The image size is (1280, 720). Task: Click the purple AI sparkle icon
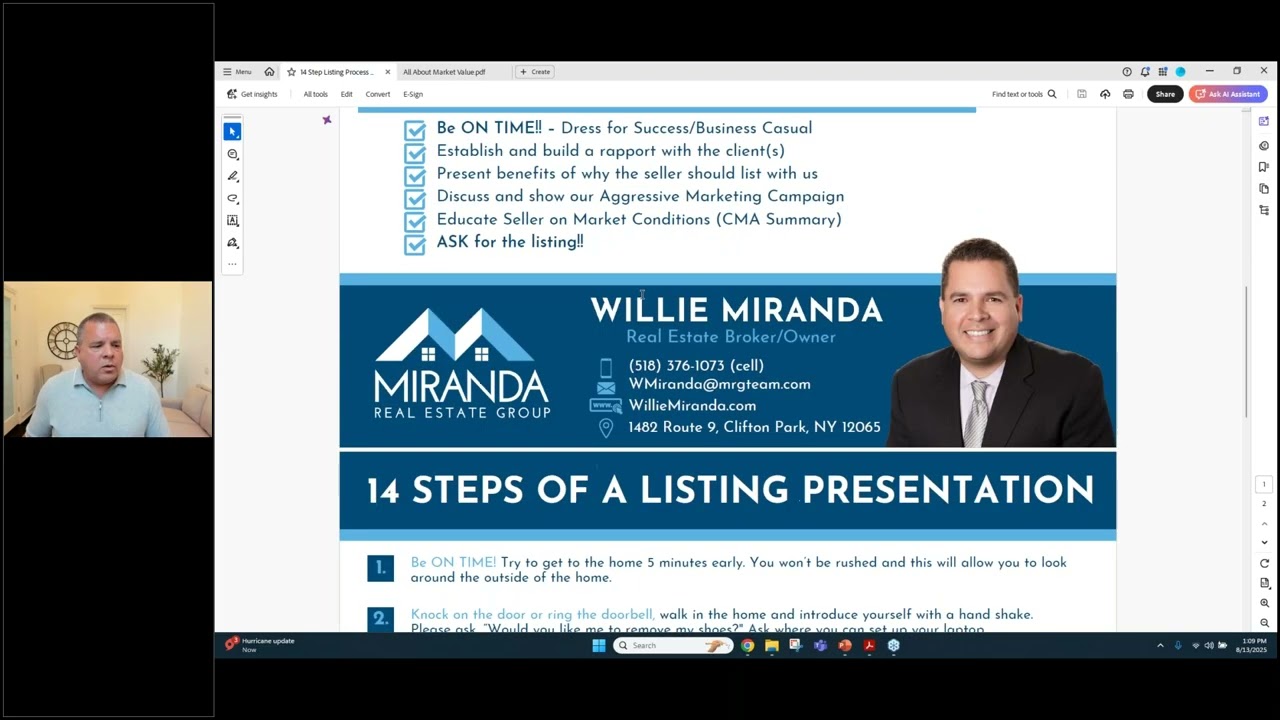[x=326, y=120]
